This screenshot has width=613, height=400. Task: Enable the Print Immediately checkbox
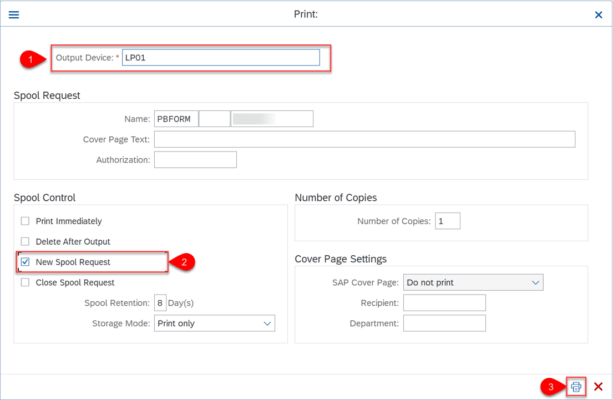[x=25, y=221]
